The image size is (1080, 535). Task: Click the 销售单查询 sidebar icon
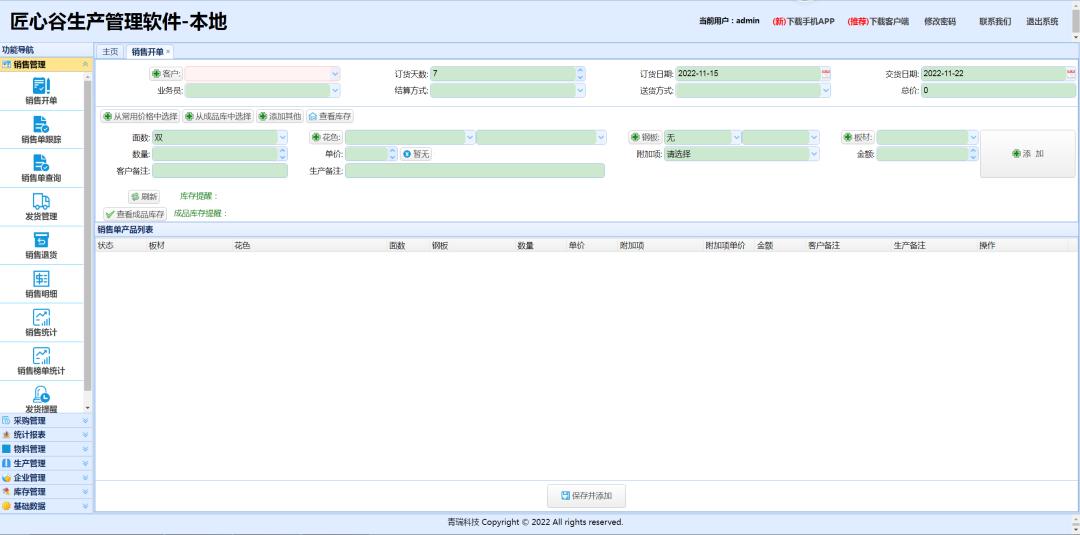point(41,165)
